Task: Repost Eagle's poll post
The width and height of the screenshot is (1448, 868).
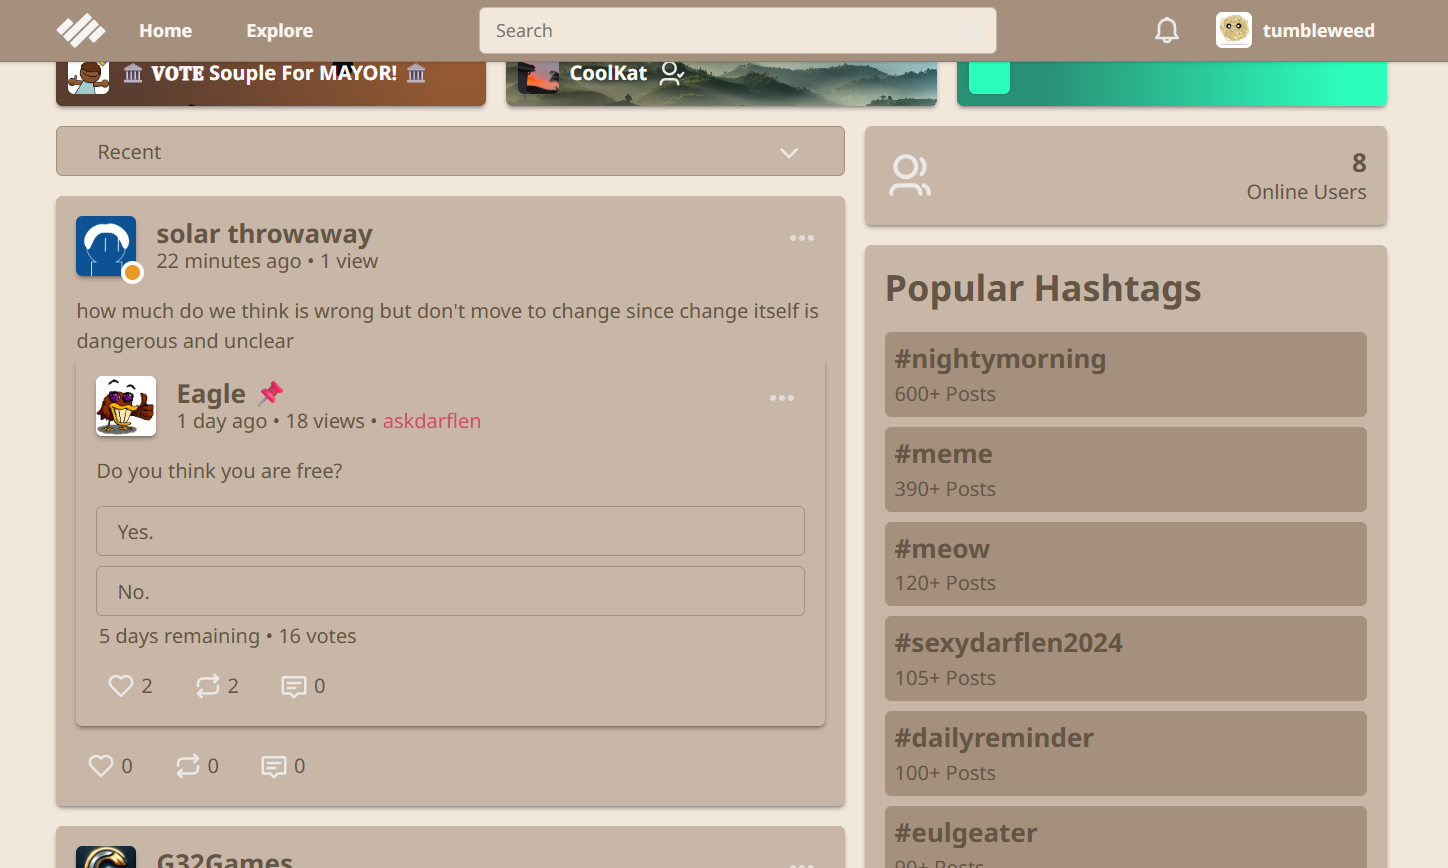Action: pyautogui.click(x=207, y=686)
